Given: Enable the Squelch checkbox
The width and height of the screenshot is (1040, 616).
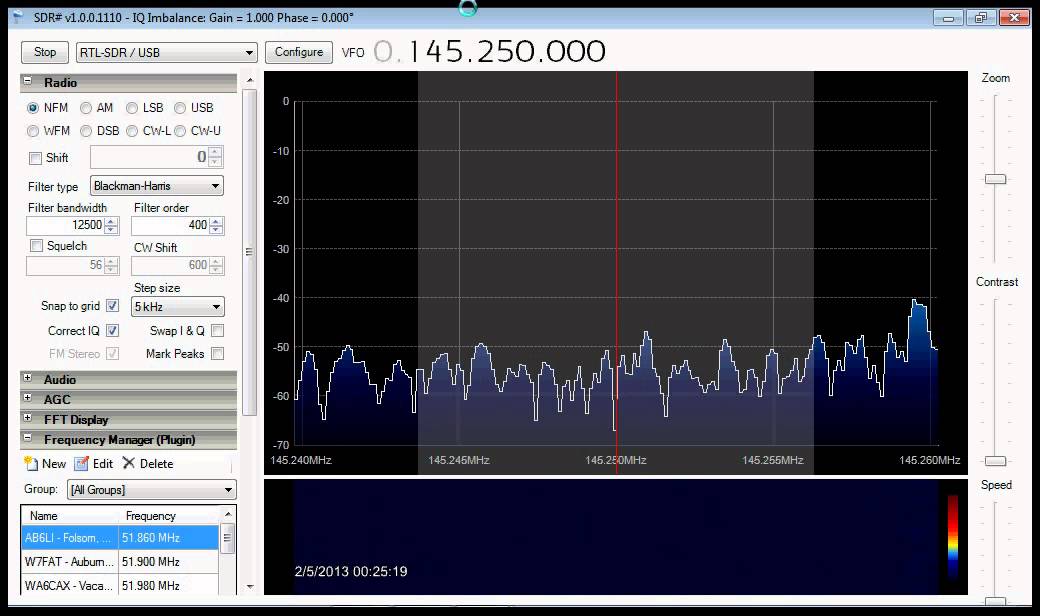Looking at the screenshot, I should coord(36,245).
